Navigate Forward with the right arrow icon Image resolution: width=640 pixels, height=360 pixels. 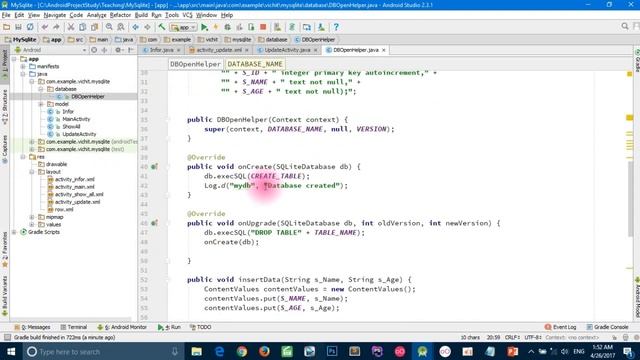147,27
